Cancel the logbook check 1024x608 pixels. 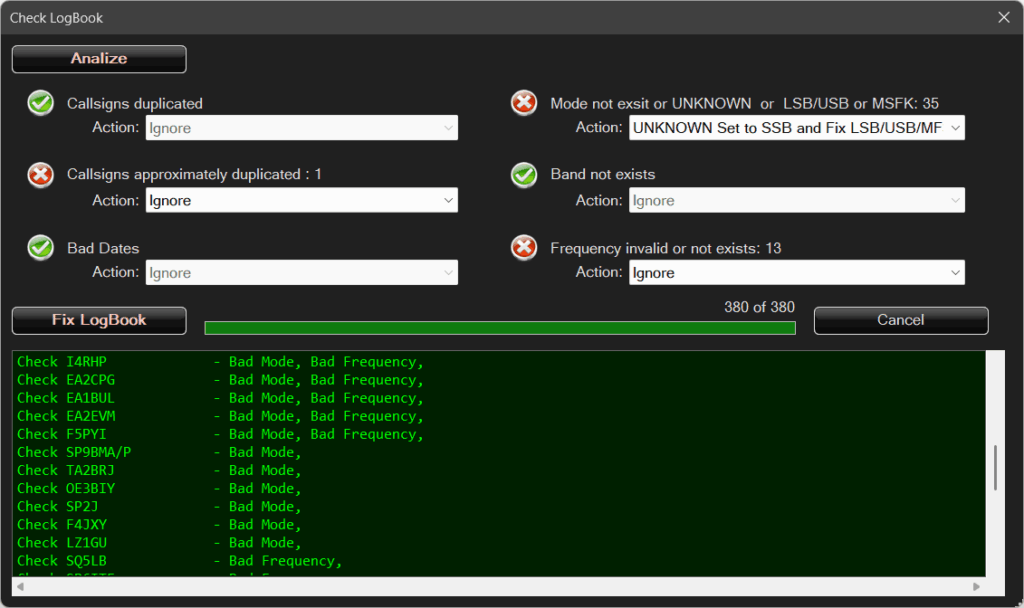[900, 320]
